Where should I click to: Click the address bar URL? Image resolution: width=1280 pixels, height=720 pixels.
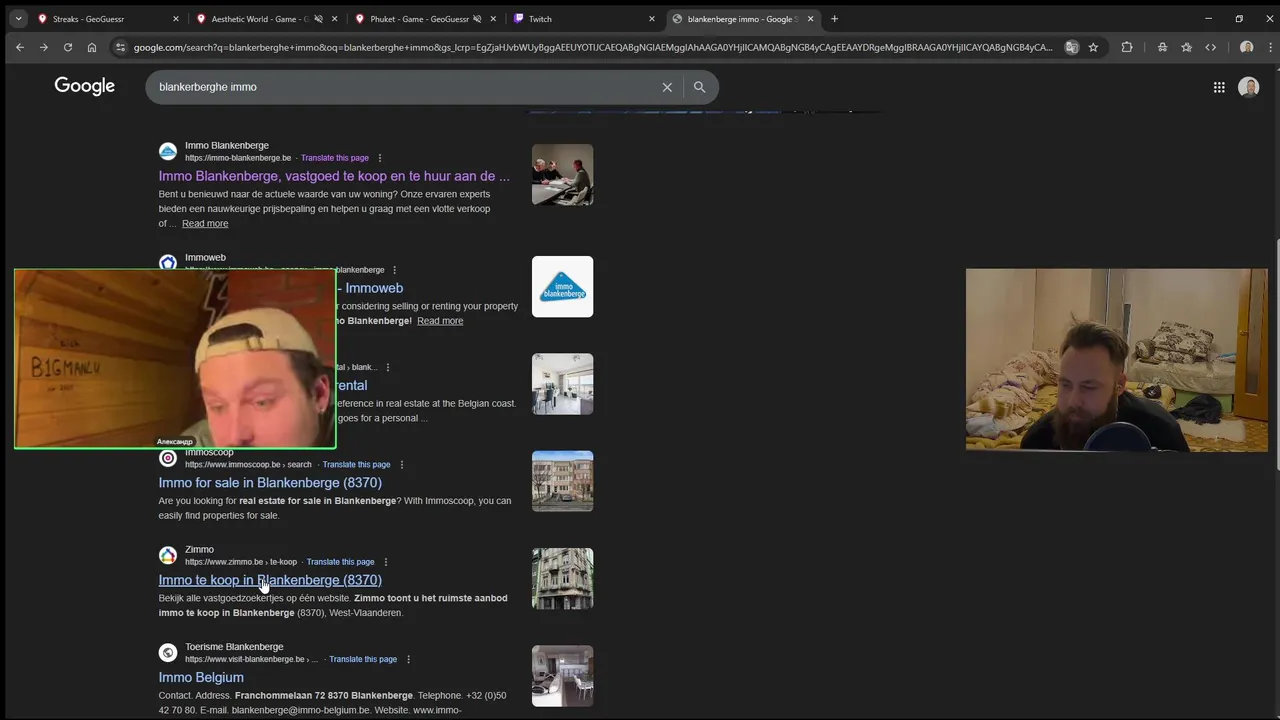click(593, 47)
